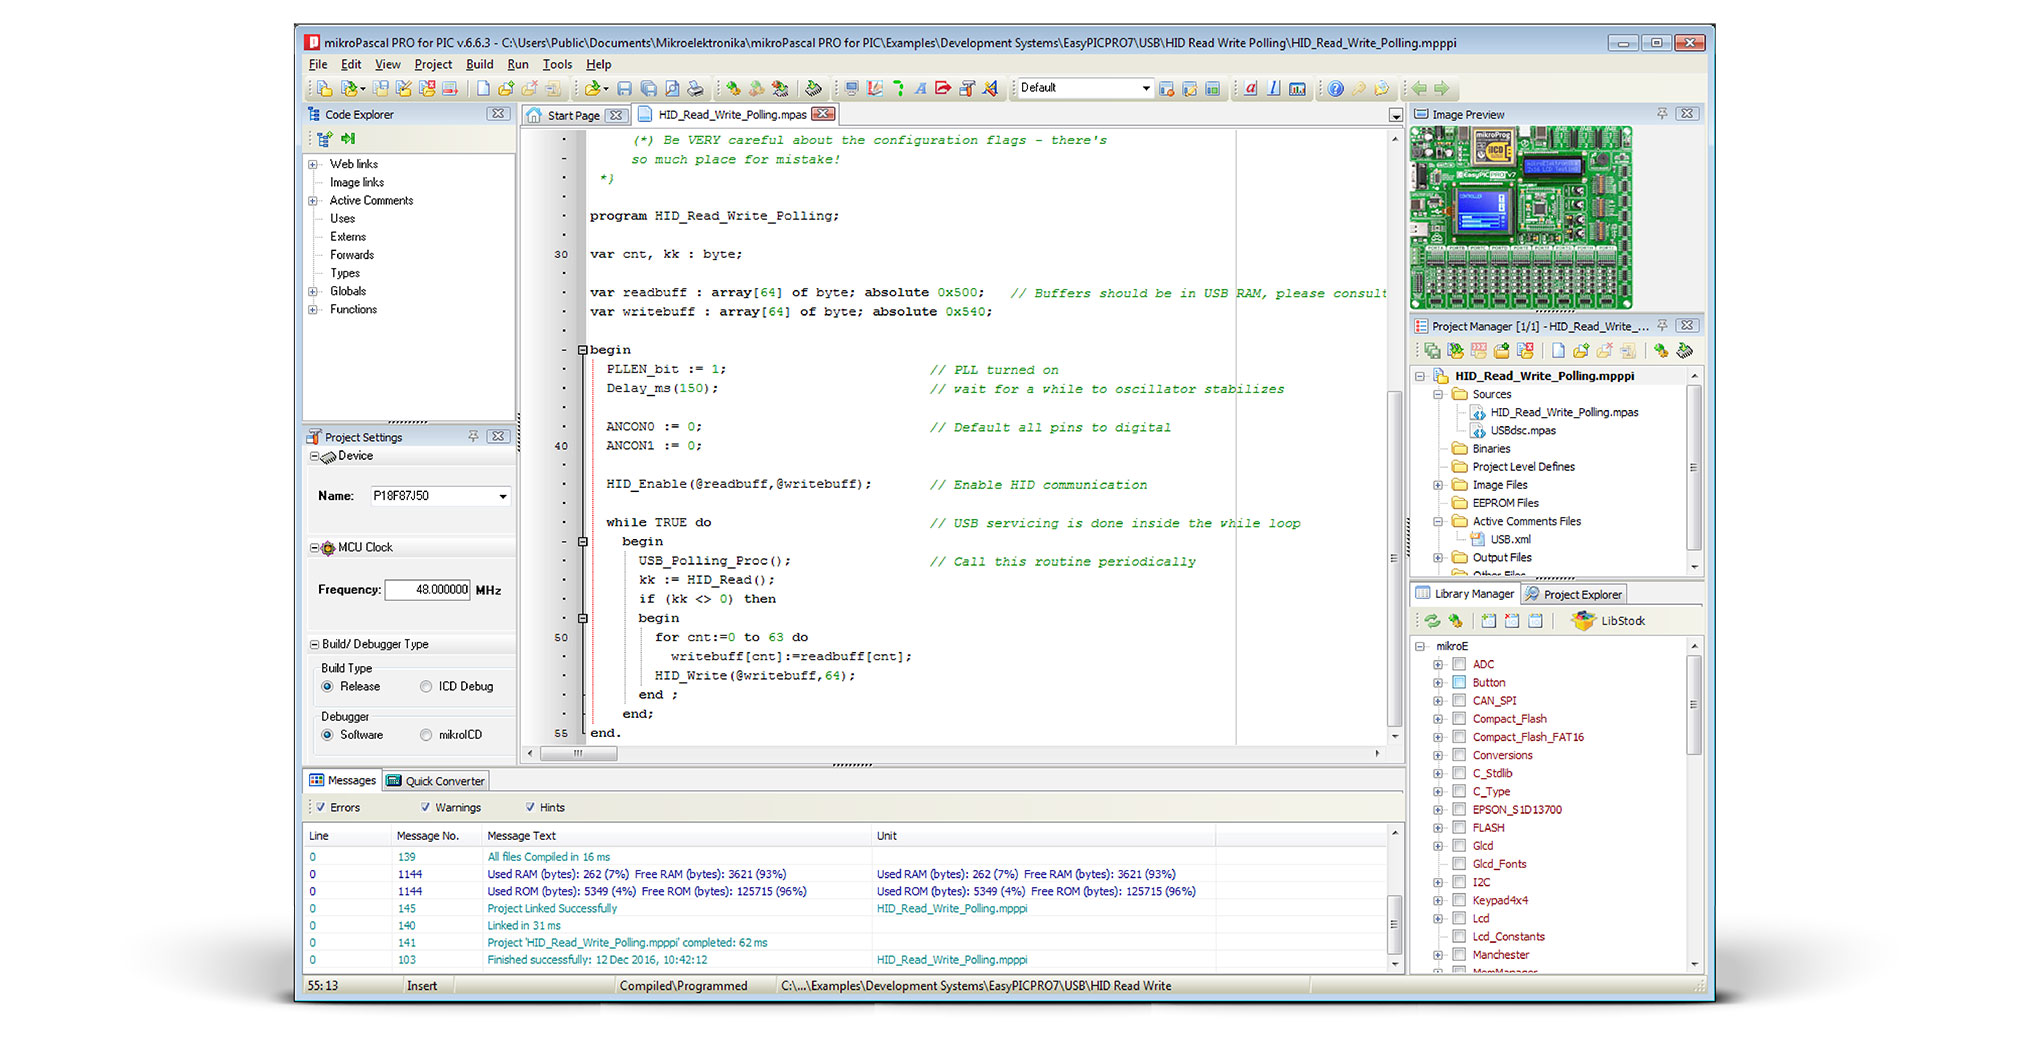Pin the Image Preview panel
Screen dimensions: 2022x1044
(1662, 114)
